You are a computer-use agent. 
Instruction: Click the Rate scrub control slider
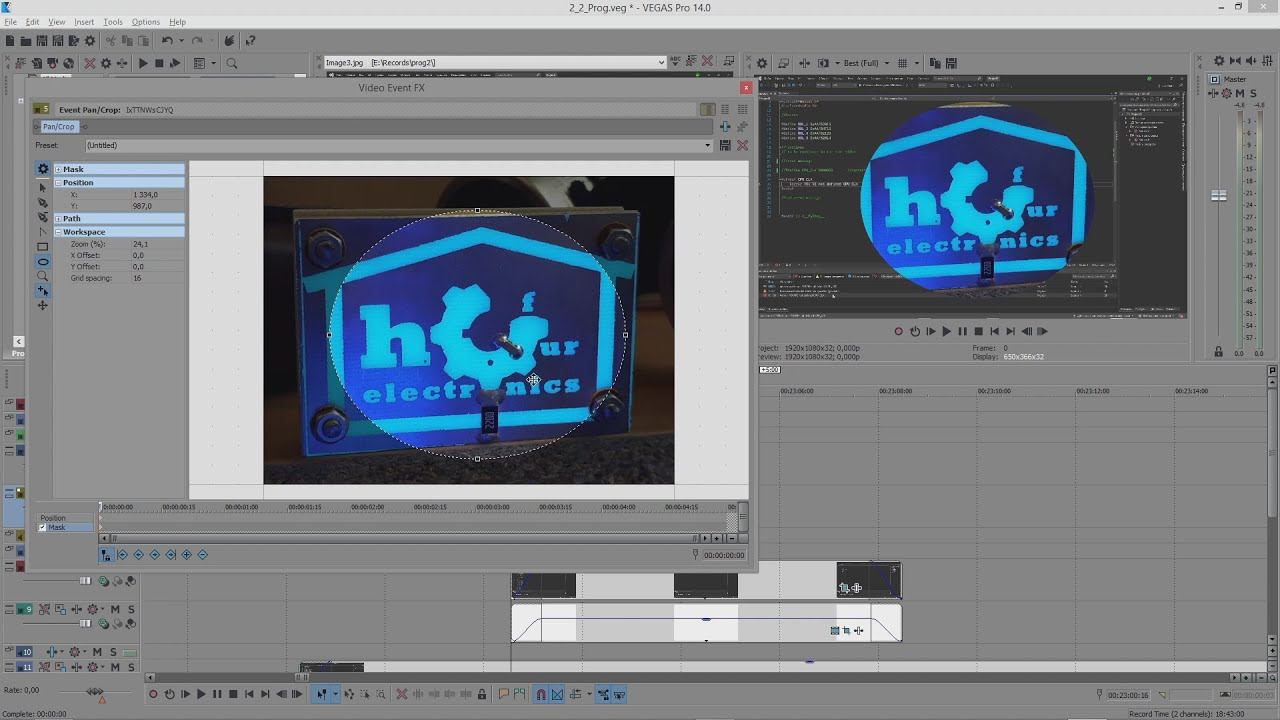[96, 692]
